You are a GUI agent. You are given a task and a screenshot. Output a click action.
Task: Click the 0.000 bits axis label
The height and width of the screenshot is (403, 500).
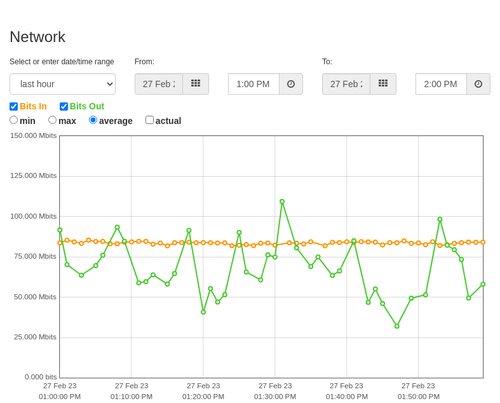[41, 377]
